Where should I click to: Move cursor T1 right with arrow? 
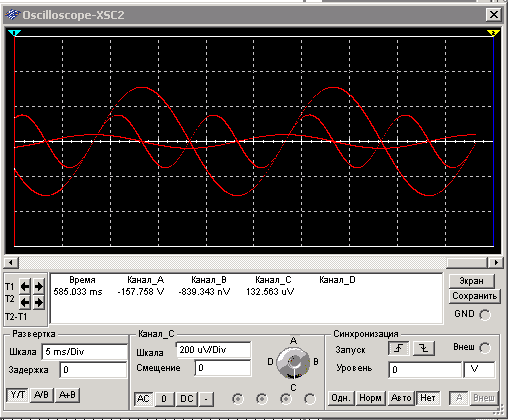click(x=39, y=286)
